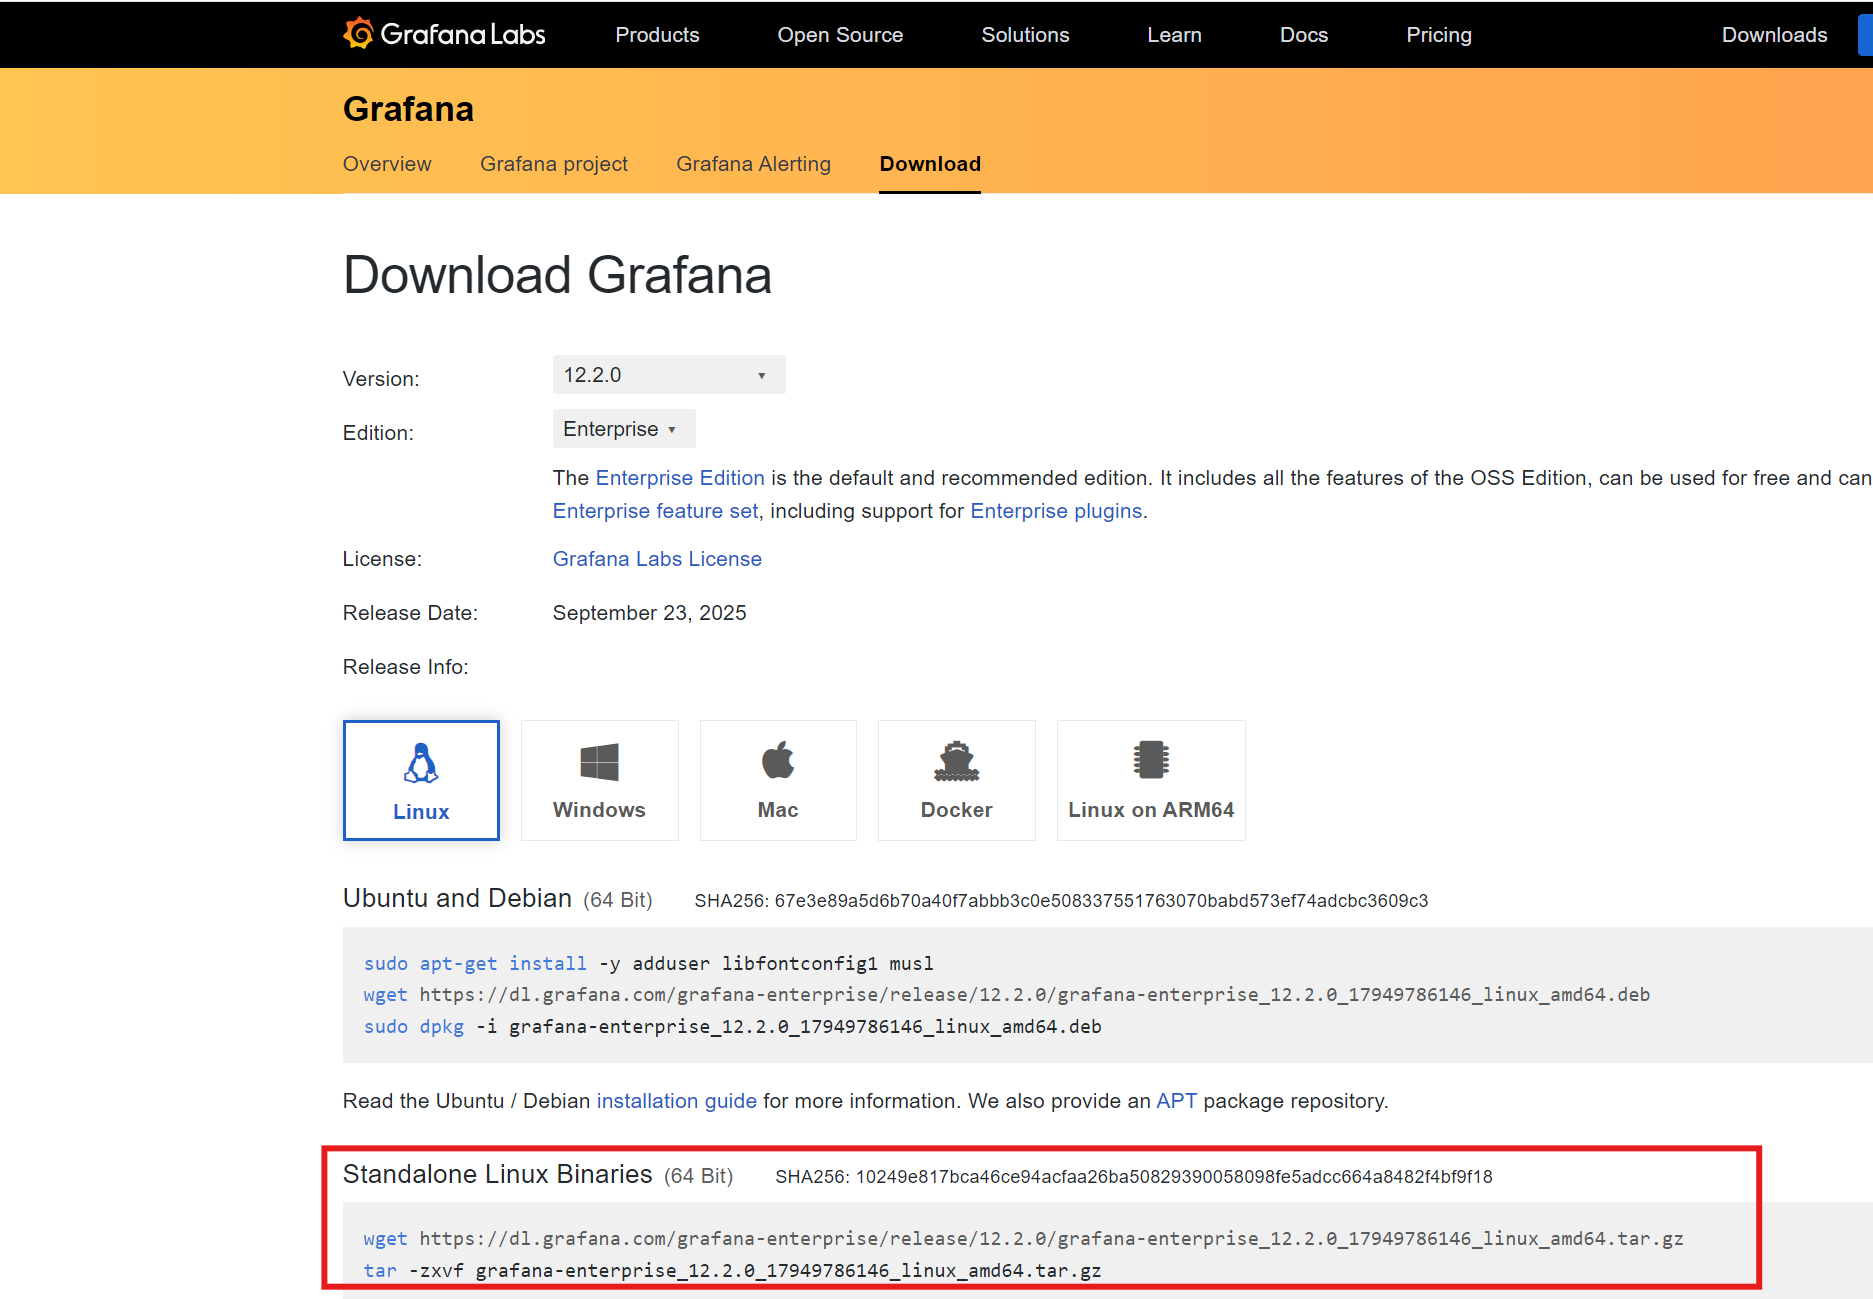Select the Mac platform tile

pyautogui.click(x=778, y=780)
